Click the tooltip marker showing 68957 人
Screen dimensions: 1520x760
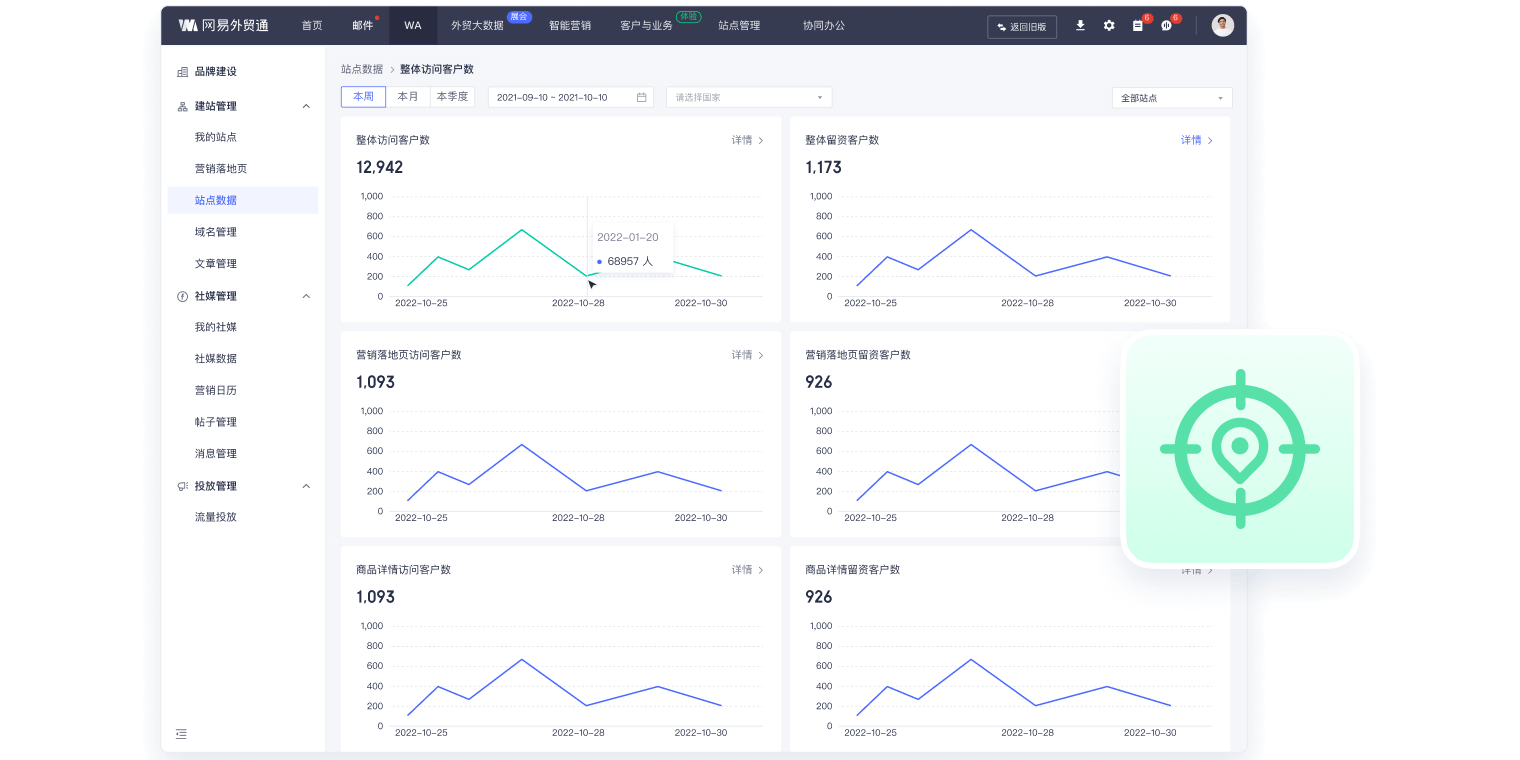pos(627,261)
